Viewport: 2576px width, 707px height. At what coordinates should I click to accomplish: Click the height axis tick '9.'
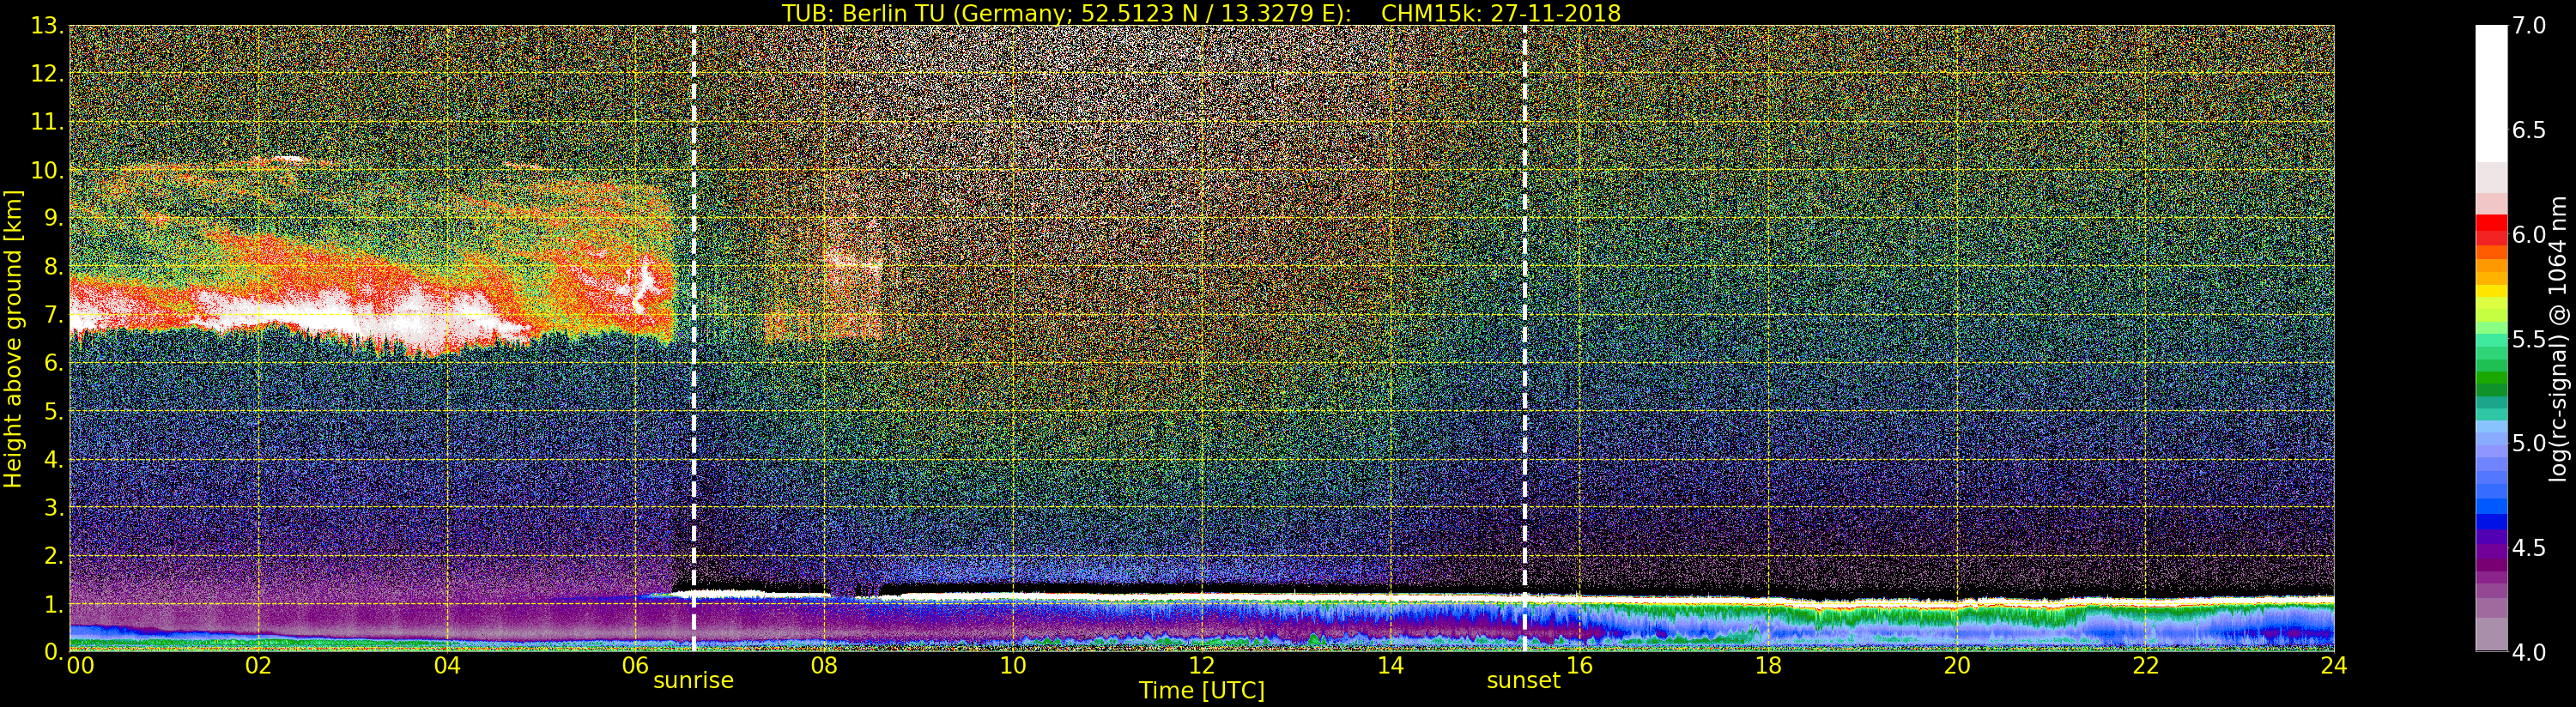point(53,218)
